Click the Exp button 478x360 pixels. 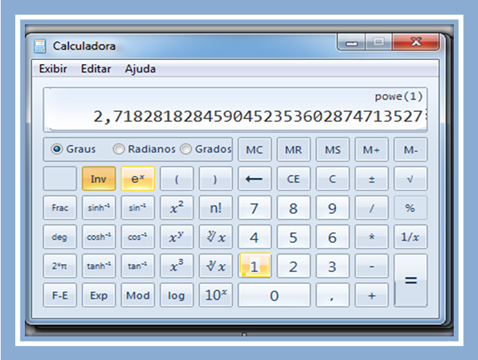coord(99,295)
